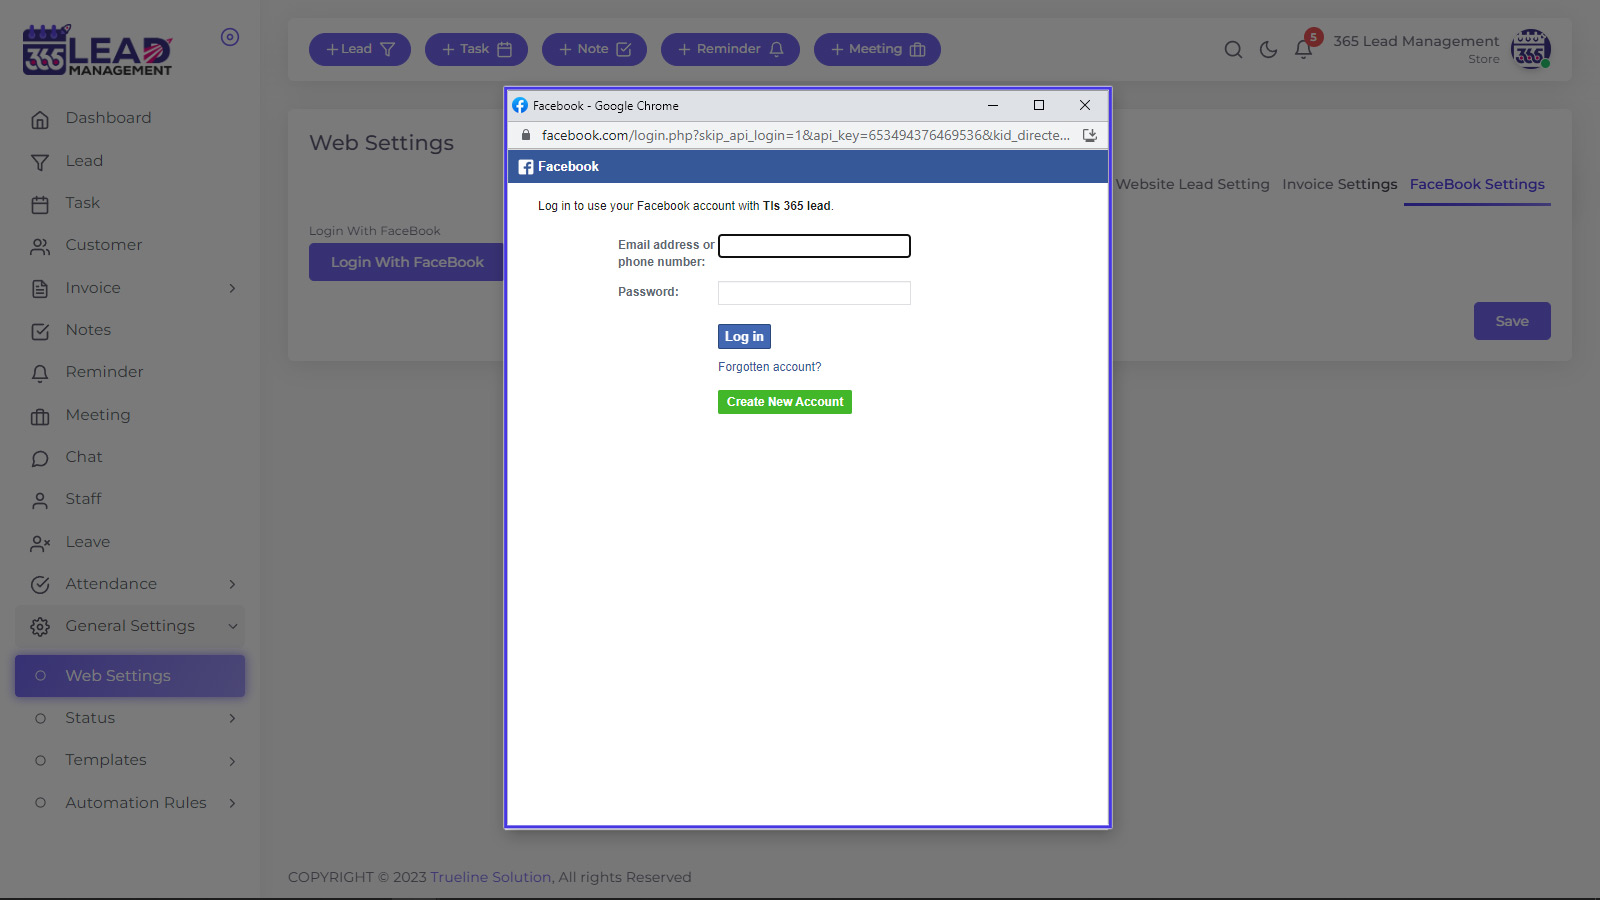1600x900 pixels.
Task: Open the Dashboard menu label
Action: [x=108, y=118]
